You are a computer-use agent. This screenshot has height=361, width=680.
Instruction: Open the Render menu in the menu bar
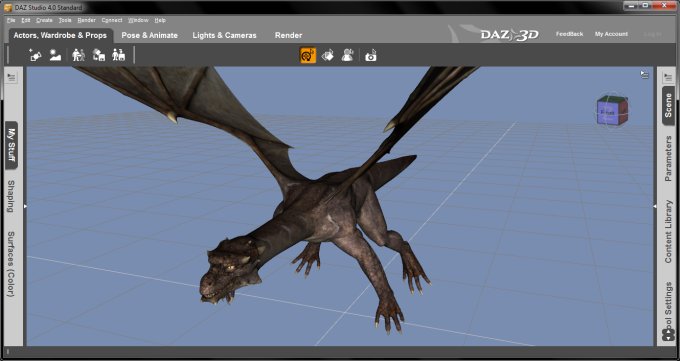tap(87, 20)
